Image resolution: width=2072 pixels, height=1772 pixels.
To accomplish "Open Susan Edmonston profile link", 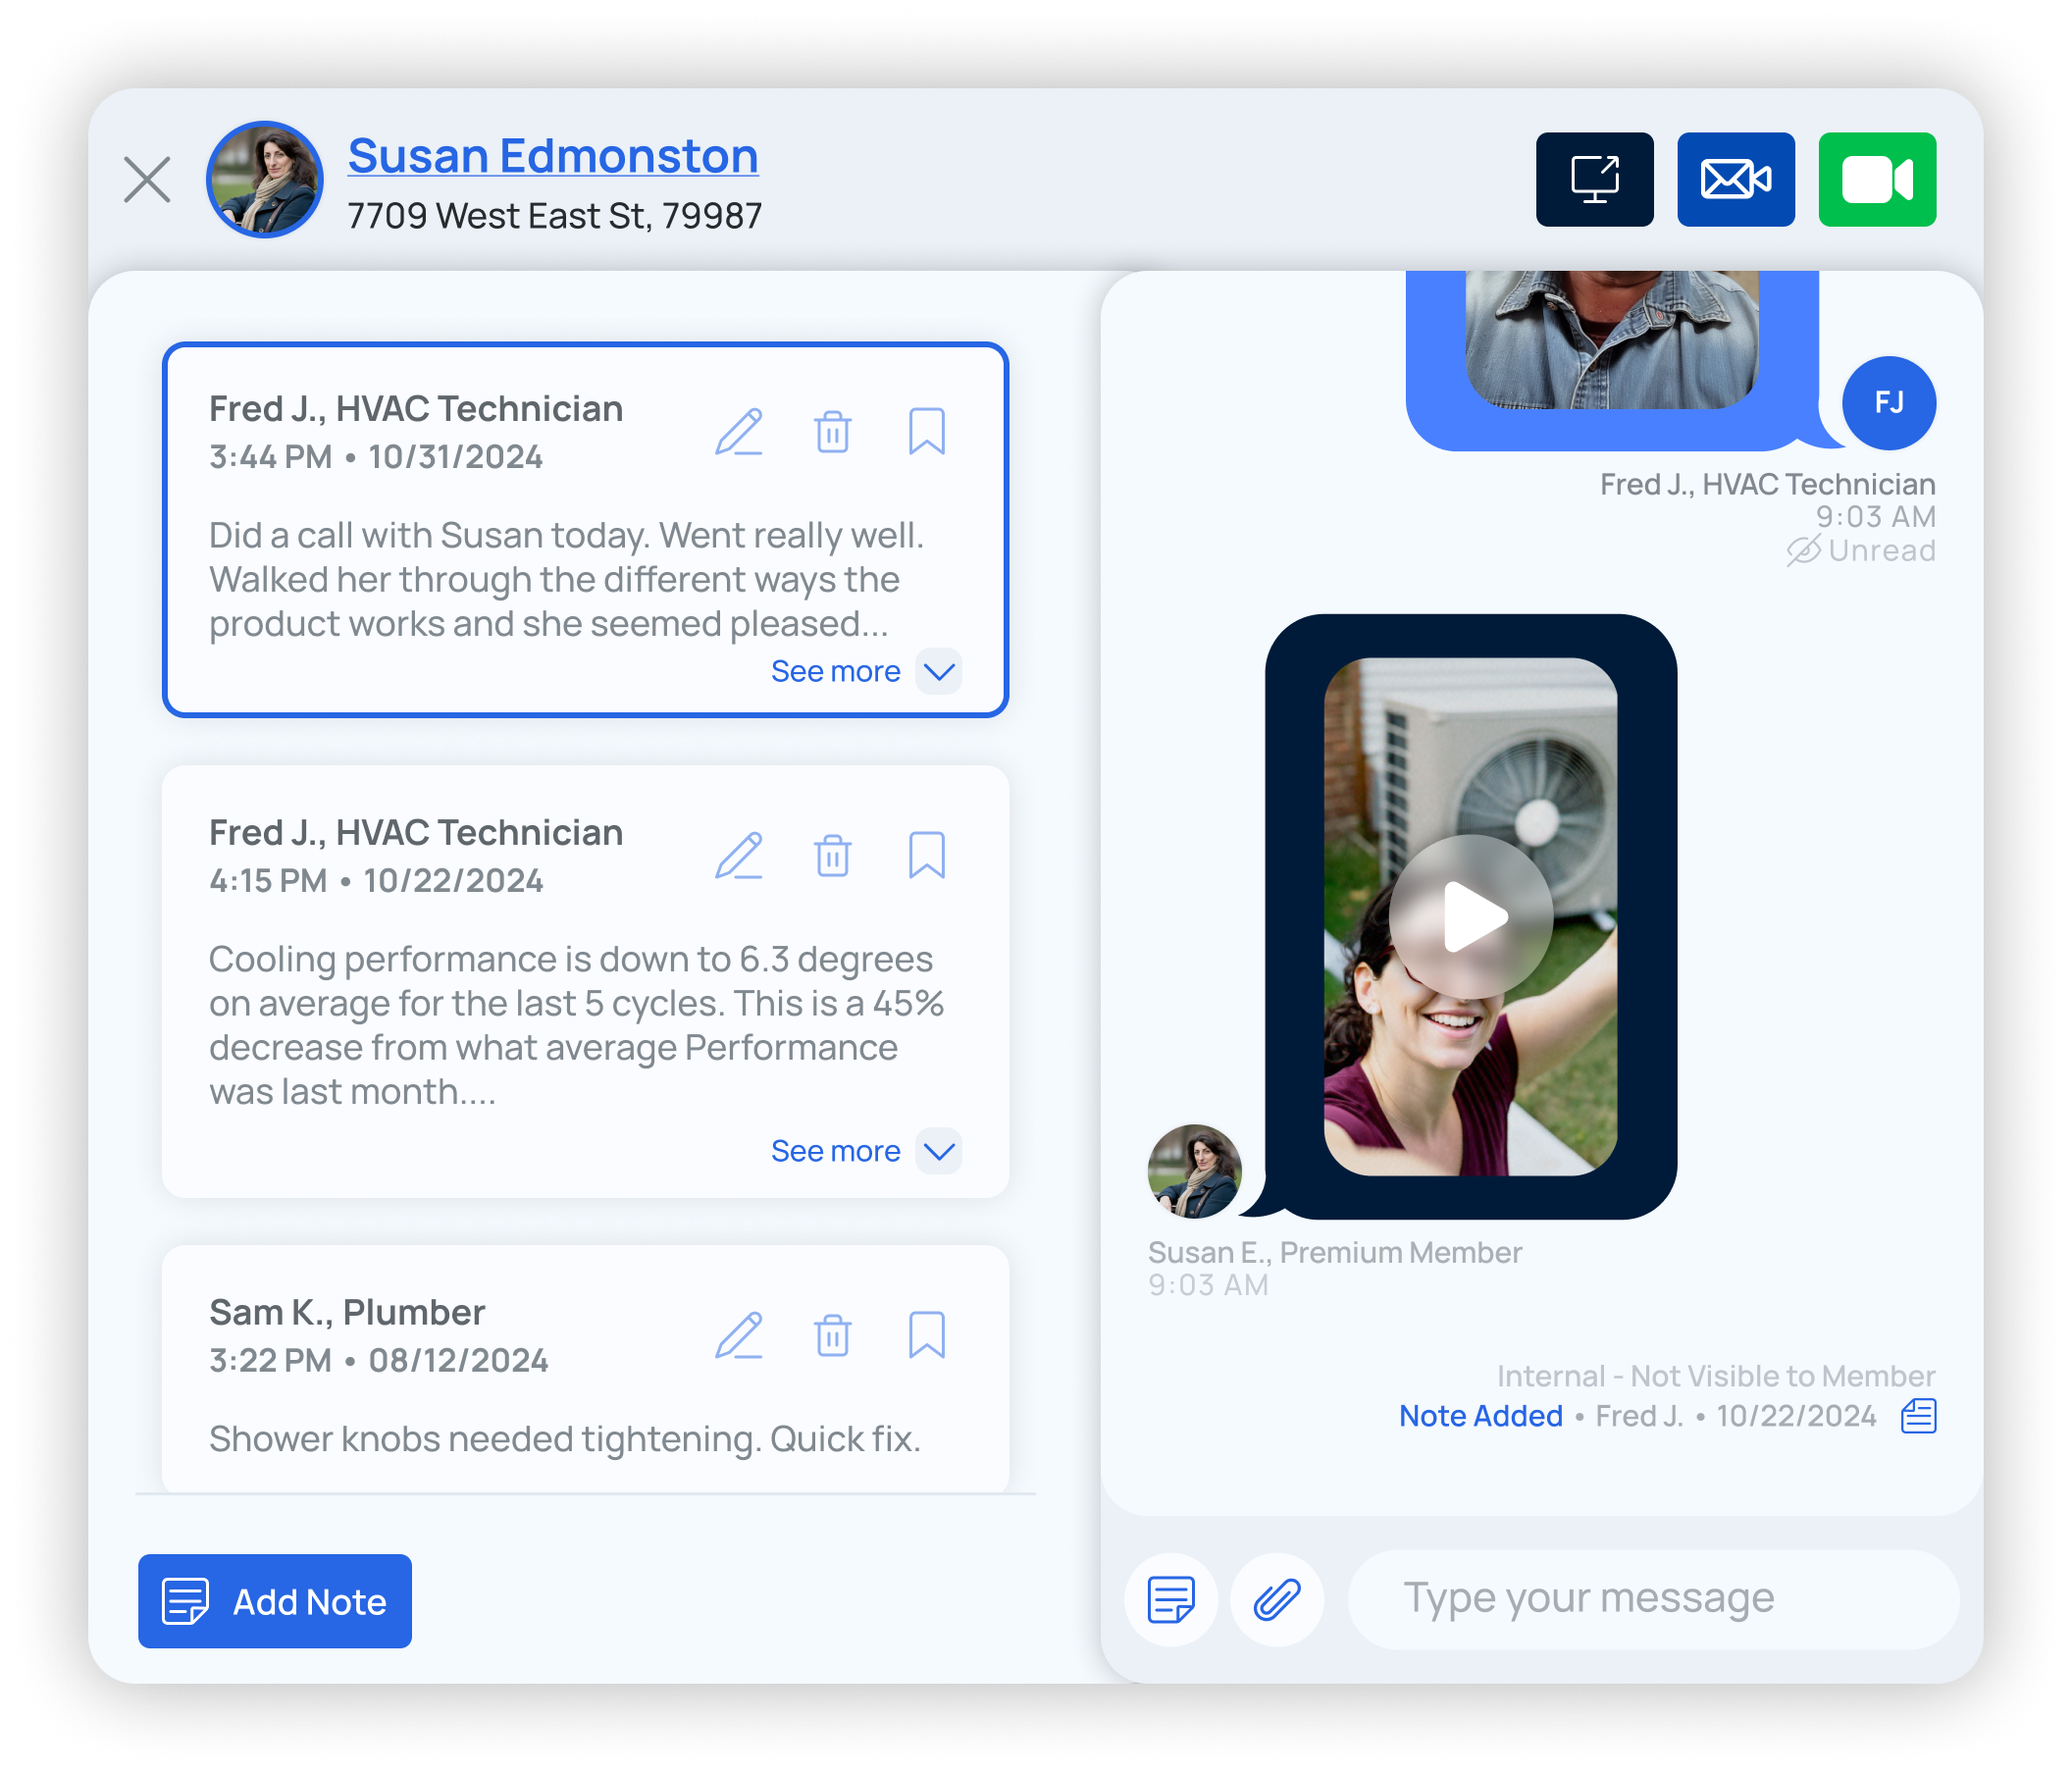I will [x=553, y=156].
